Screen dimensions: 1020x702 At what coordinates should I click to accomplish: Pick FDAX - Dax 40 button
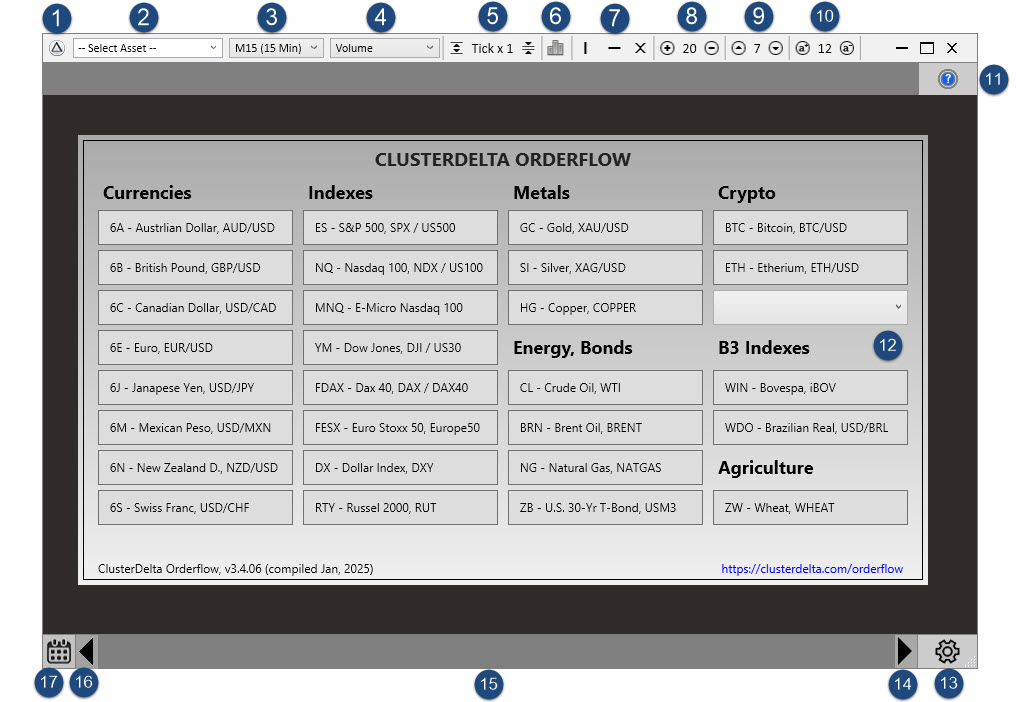coord(400,388)
